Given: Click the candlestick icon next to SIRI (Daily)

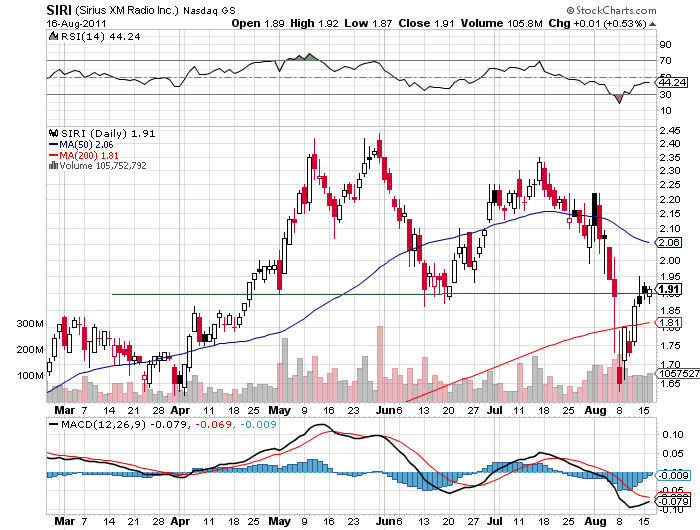Looking at the screenshot, I should point(54,133).
